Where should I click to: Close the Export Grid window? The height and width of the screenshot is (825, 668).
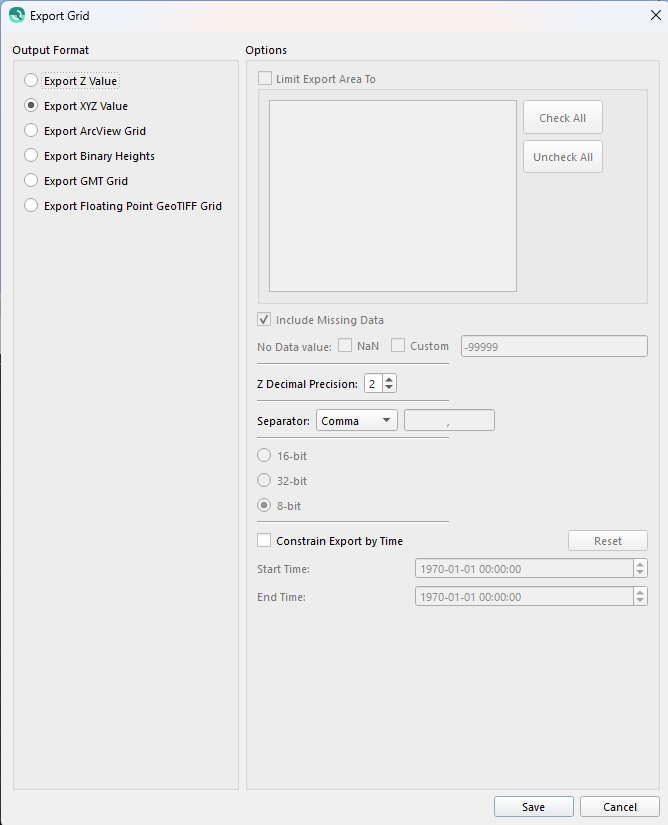click(x=655, y=15)
